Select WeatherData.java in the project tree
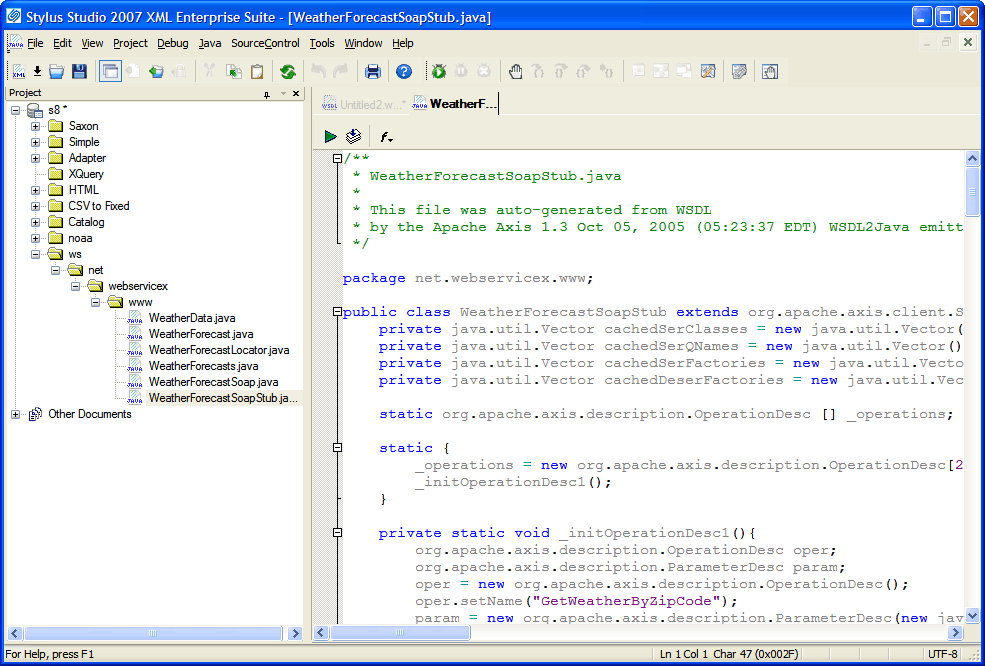This screenshot has height=666, width=985. (192, 318)
